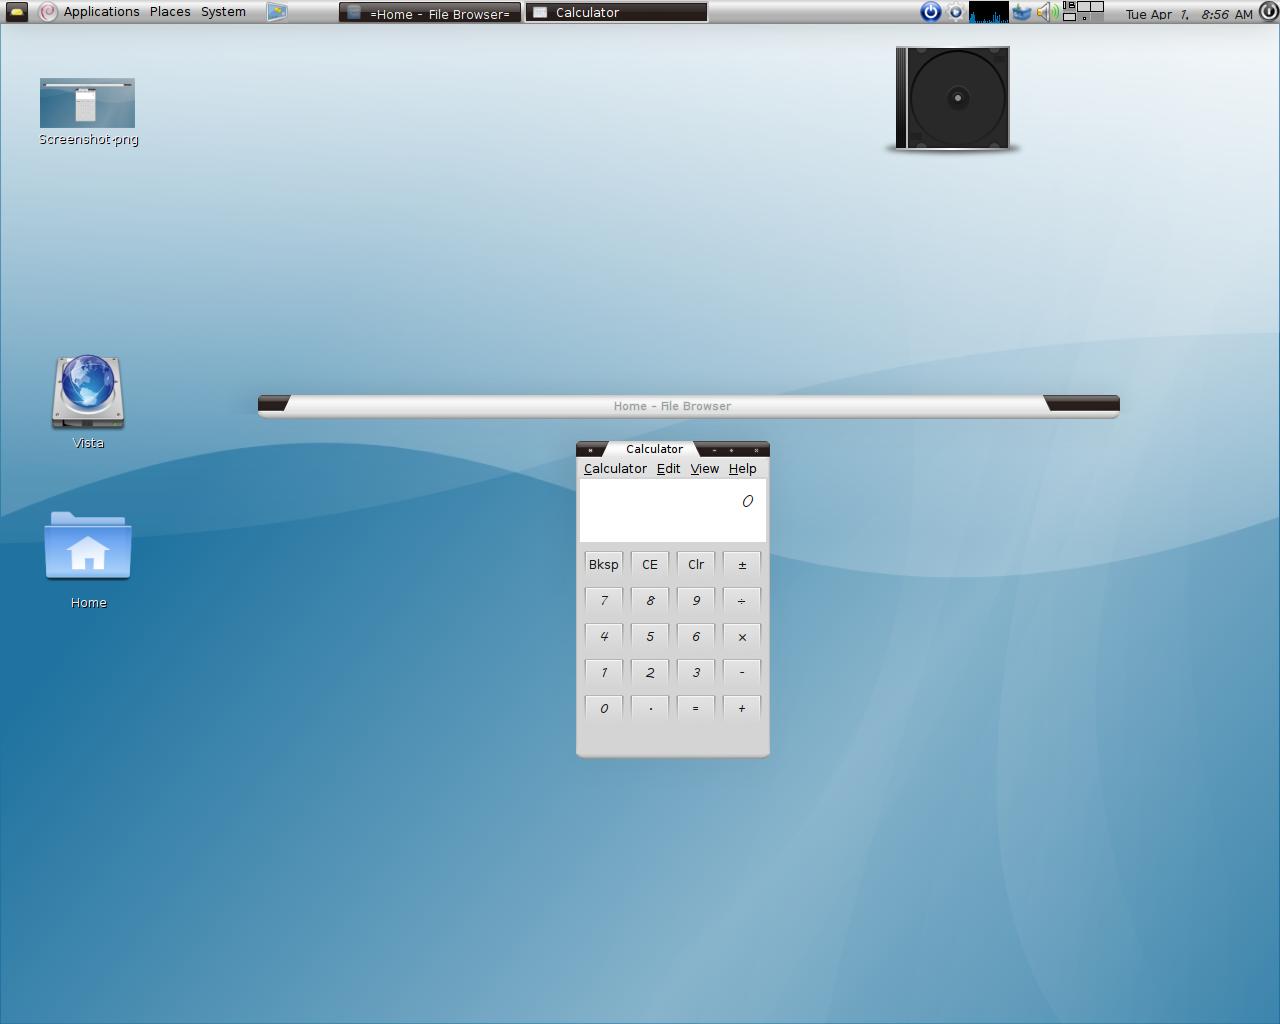Open the System menu

pyautogui.click(x=223, y=12)
